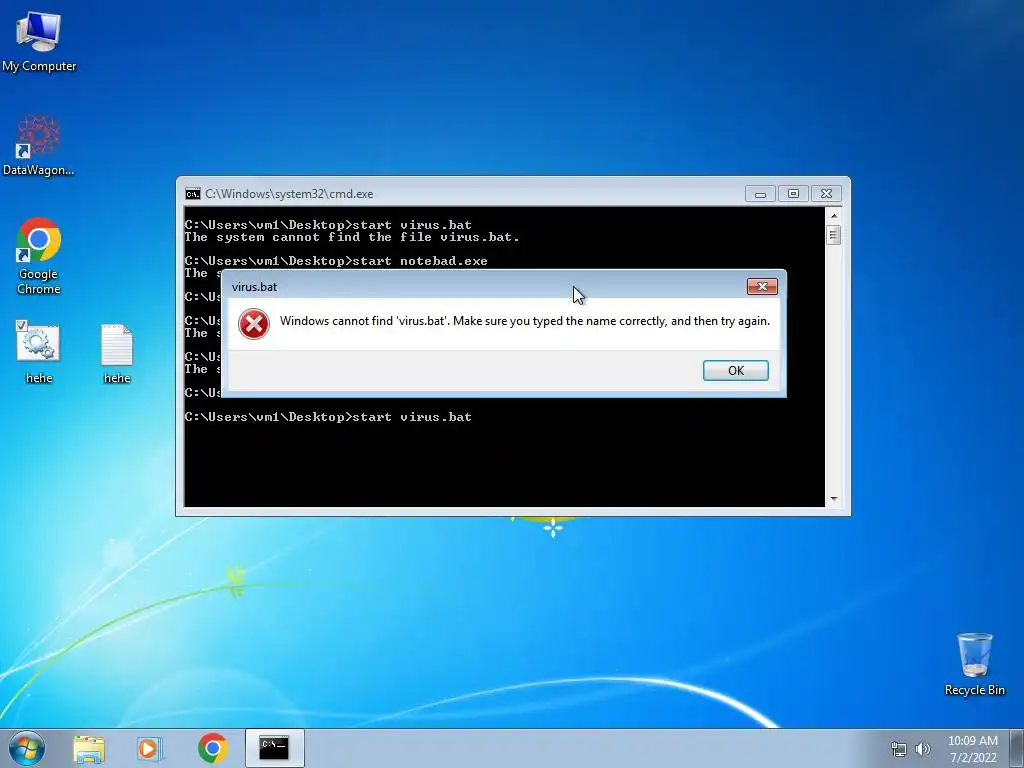Click the cmd scrollbar up arrow

pyautogui.click(x=833, y=216)
